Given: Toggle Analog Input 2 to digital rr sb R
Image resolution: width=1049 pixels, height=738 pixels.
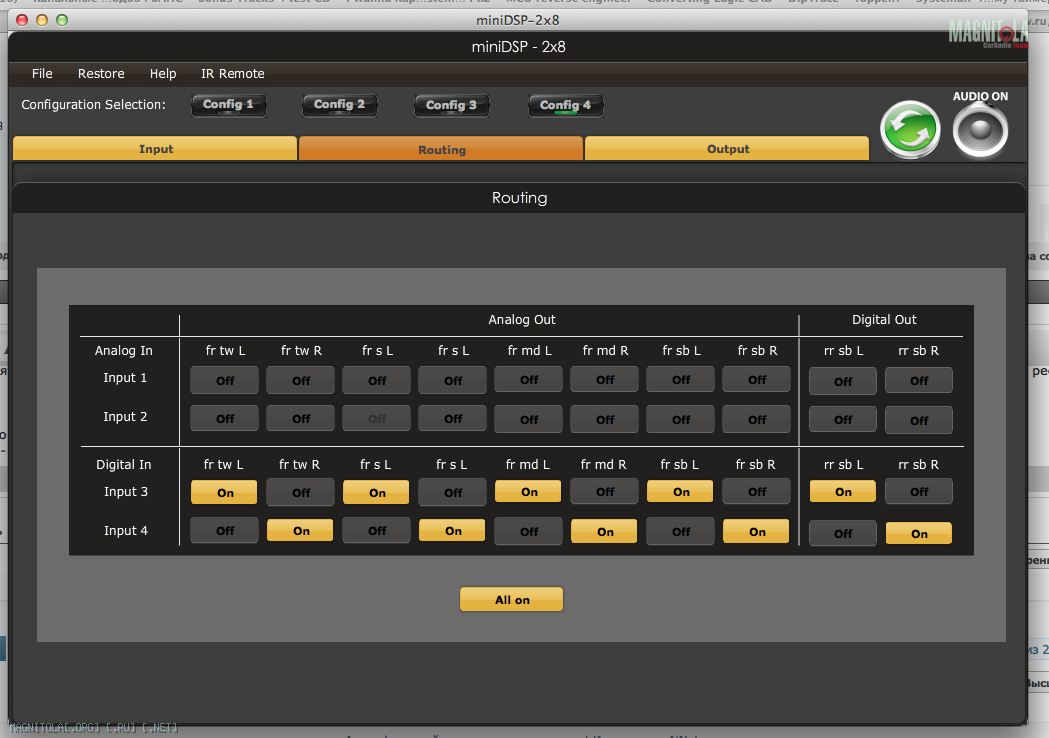Looking at the screenshot, I should point(919,420).
